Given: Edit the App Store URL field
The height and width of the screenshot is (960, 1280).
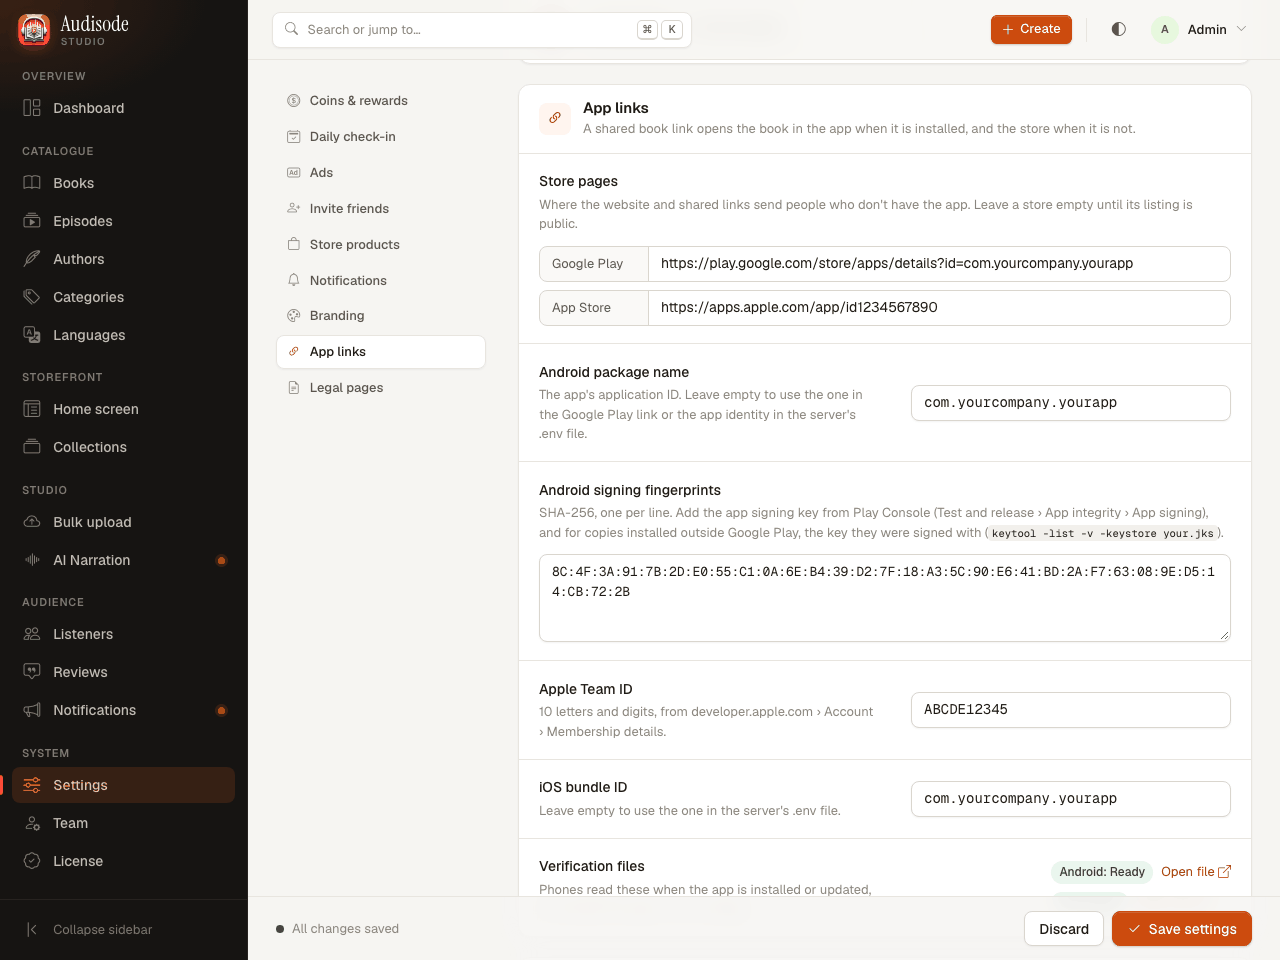Looking at the screenshot, I should click(939, 308).
